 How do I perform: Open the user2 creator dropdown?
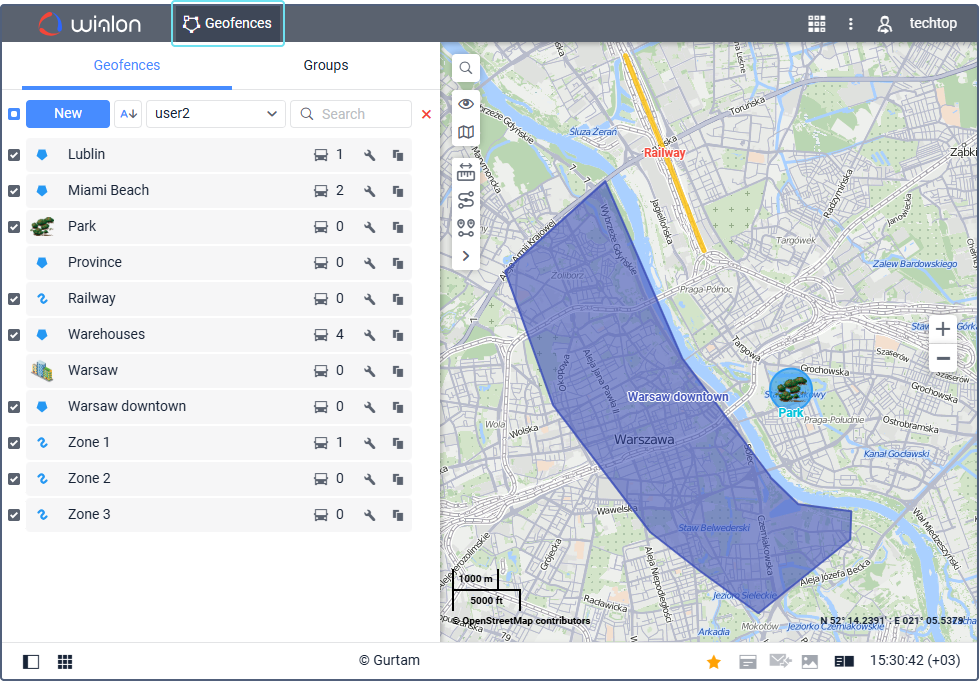[x=216, y=114]
